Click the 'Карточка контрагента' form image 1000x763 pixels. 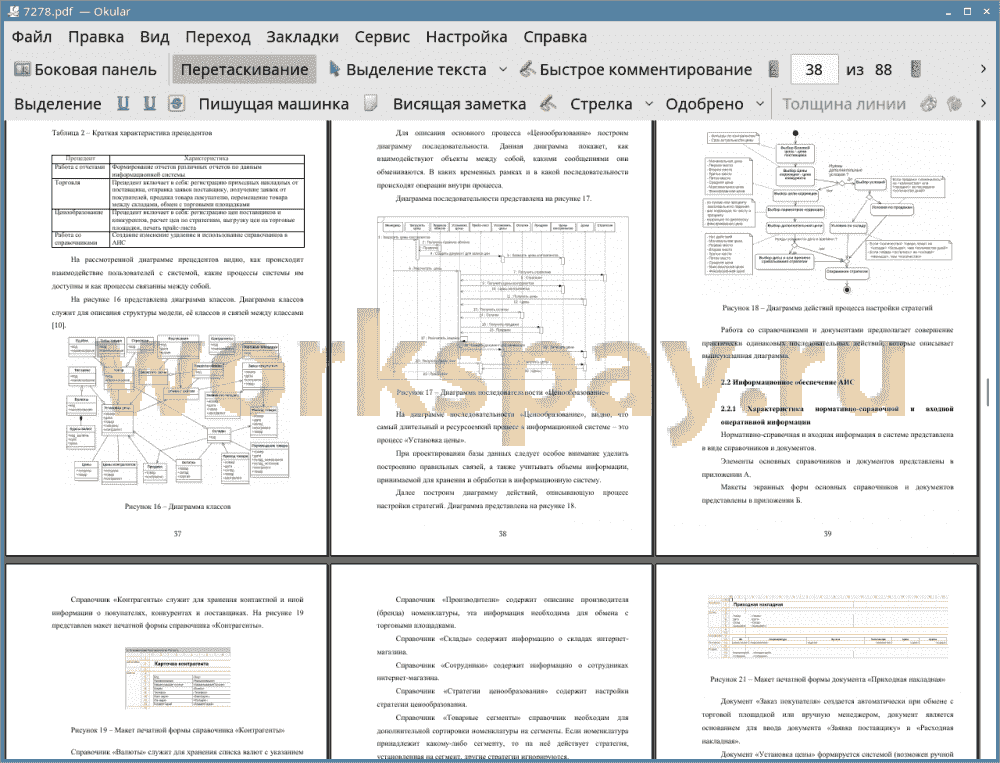(x=178, y=678)
